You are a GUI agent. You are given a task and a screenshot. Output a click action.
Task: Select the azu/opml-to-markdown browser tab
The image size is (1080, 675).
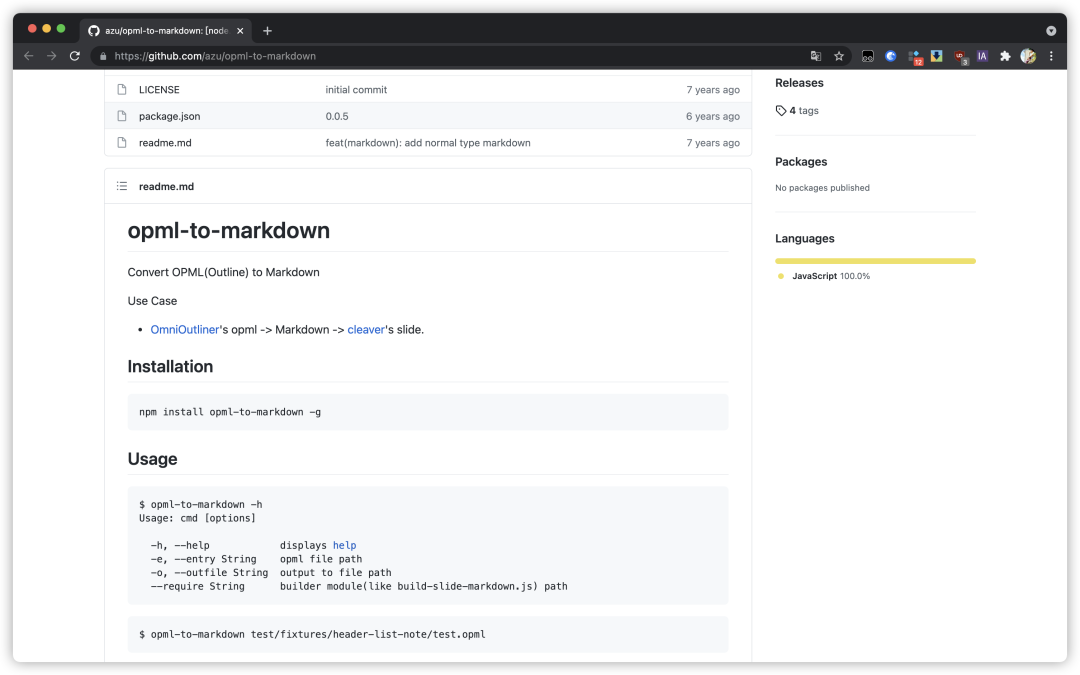click(160, 30)
